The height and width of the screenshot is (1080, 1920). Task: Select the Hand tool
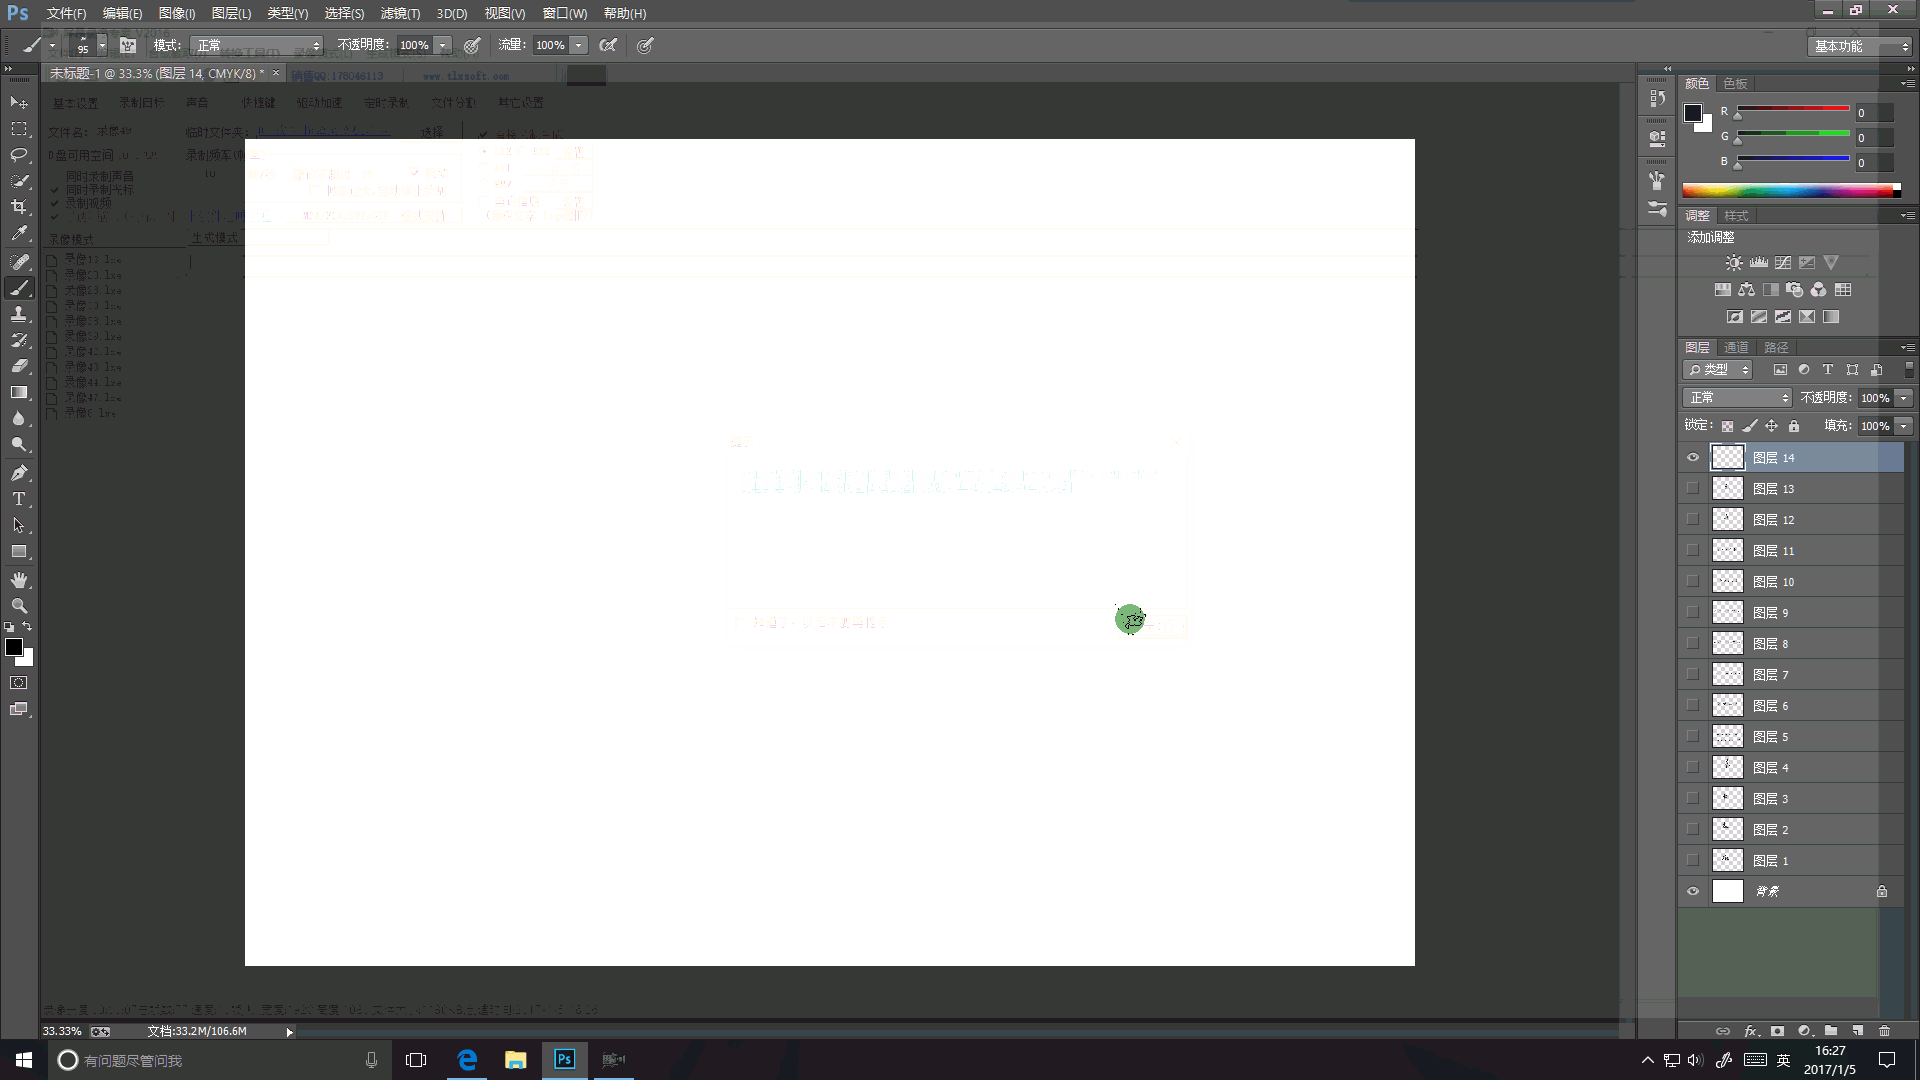(x=19, y=580)
